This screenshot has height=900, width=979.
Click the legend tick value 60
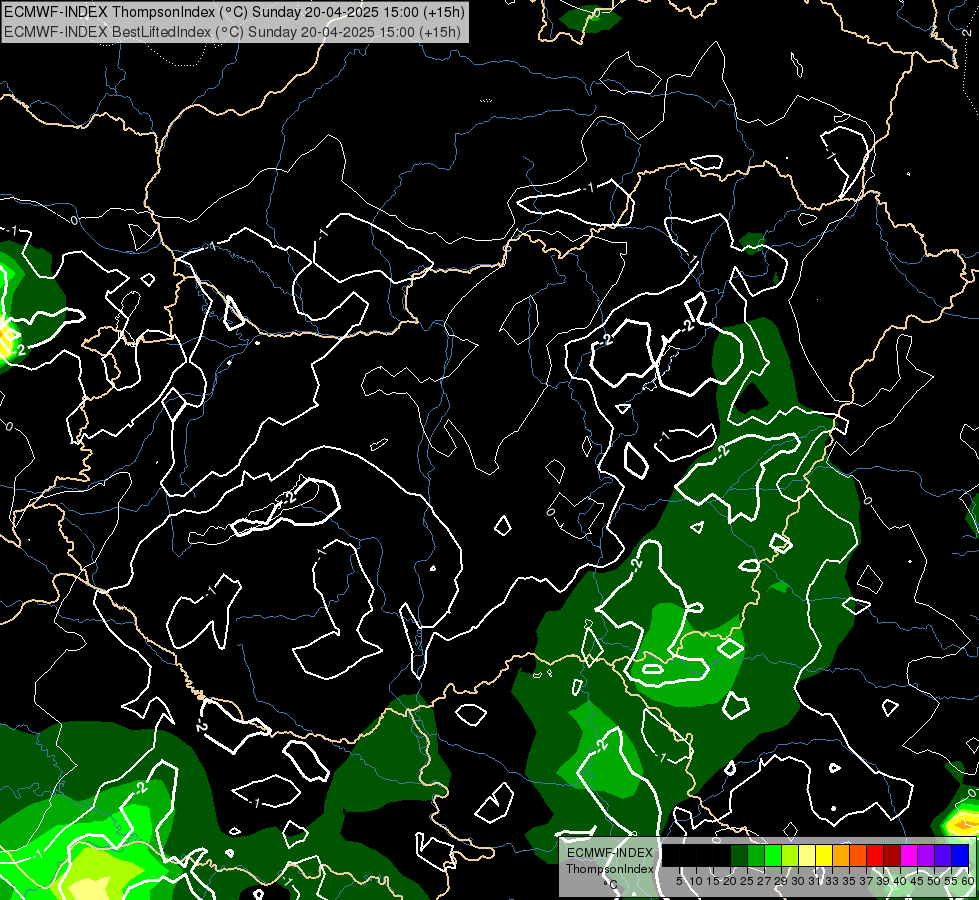968,881
